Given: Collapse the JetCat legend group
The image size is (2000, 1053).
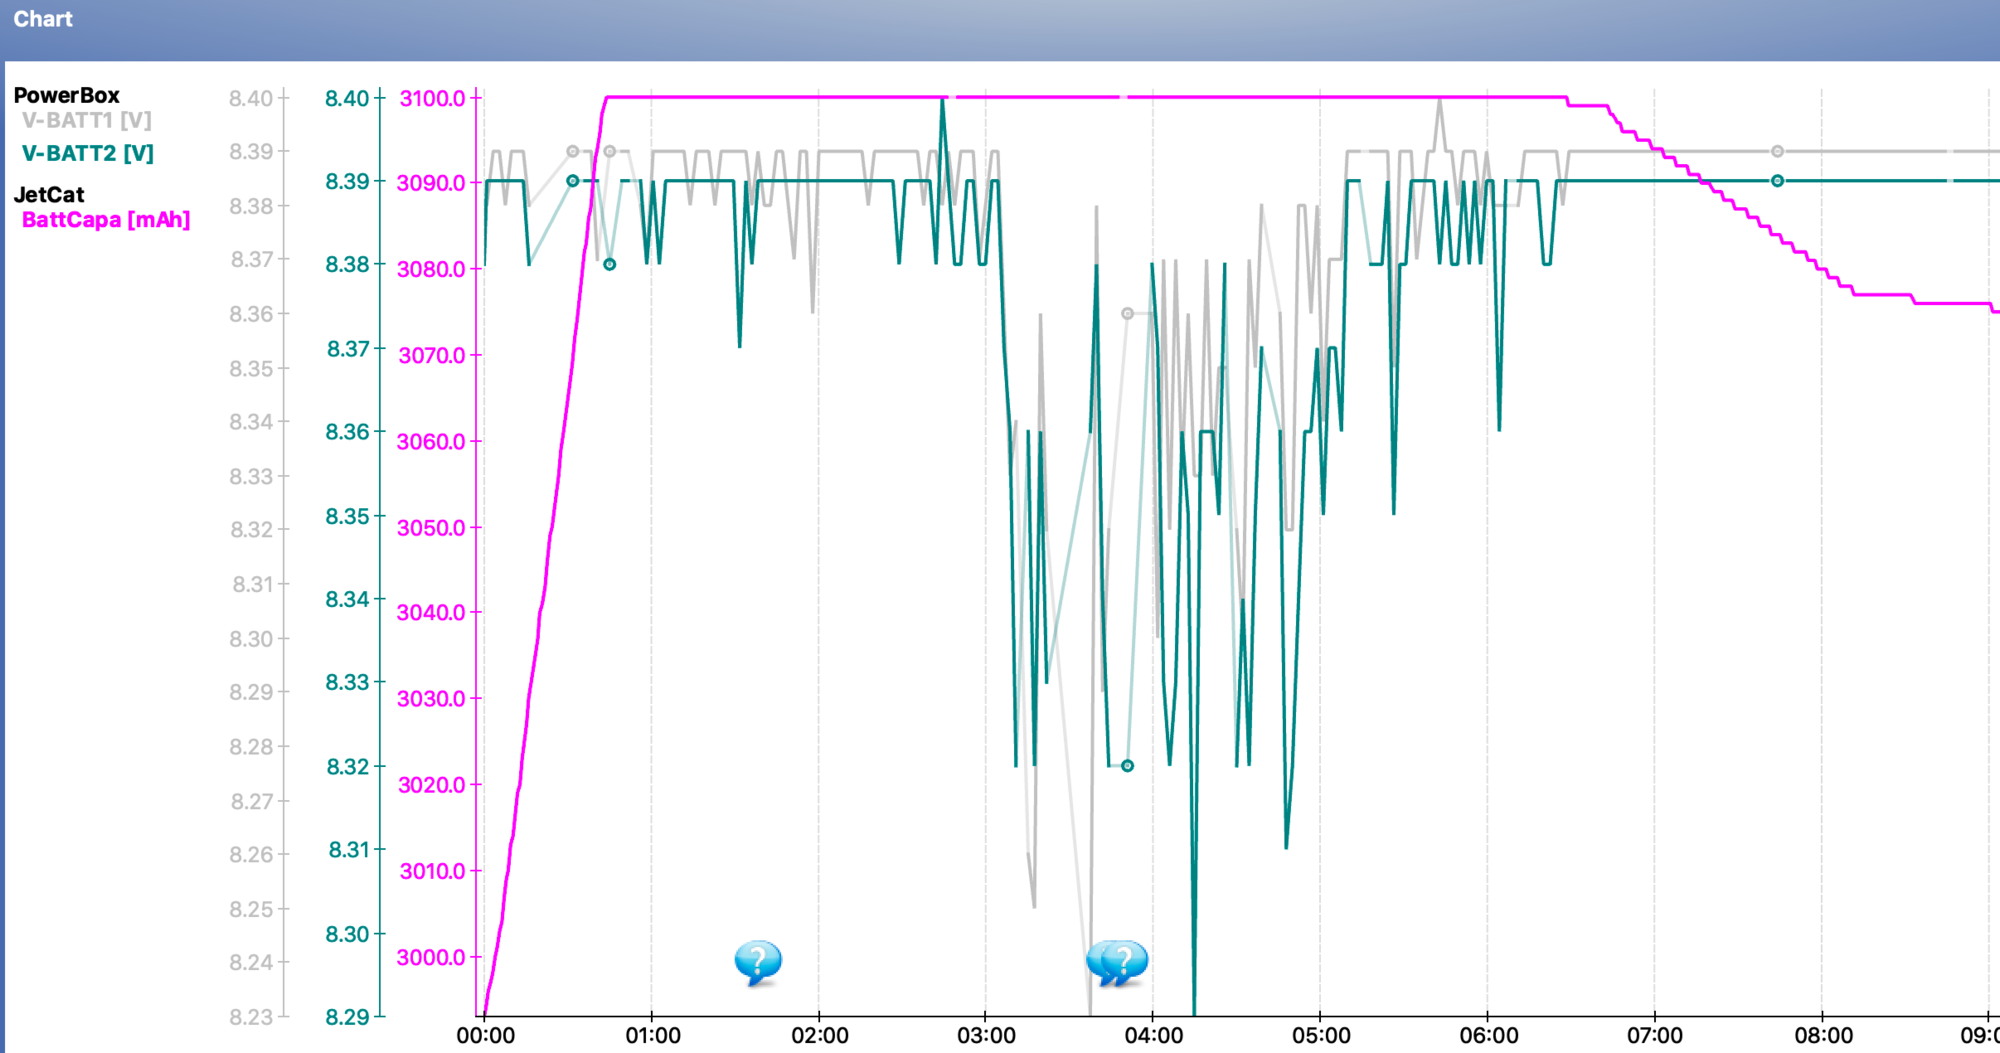Looking at the screenshot, I should (x=49, y=195).
